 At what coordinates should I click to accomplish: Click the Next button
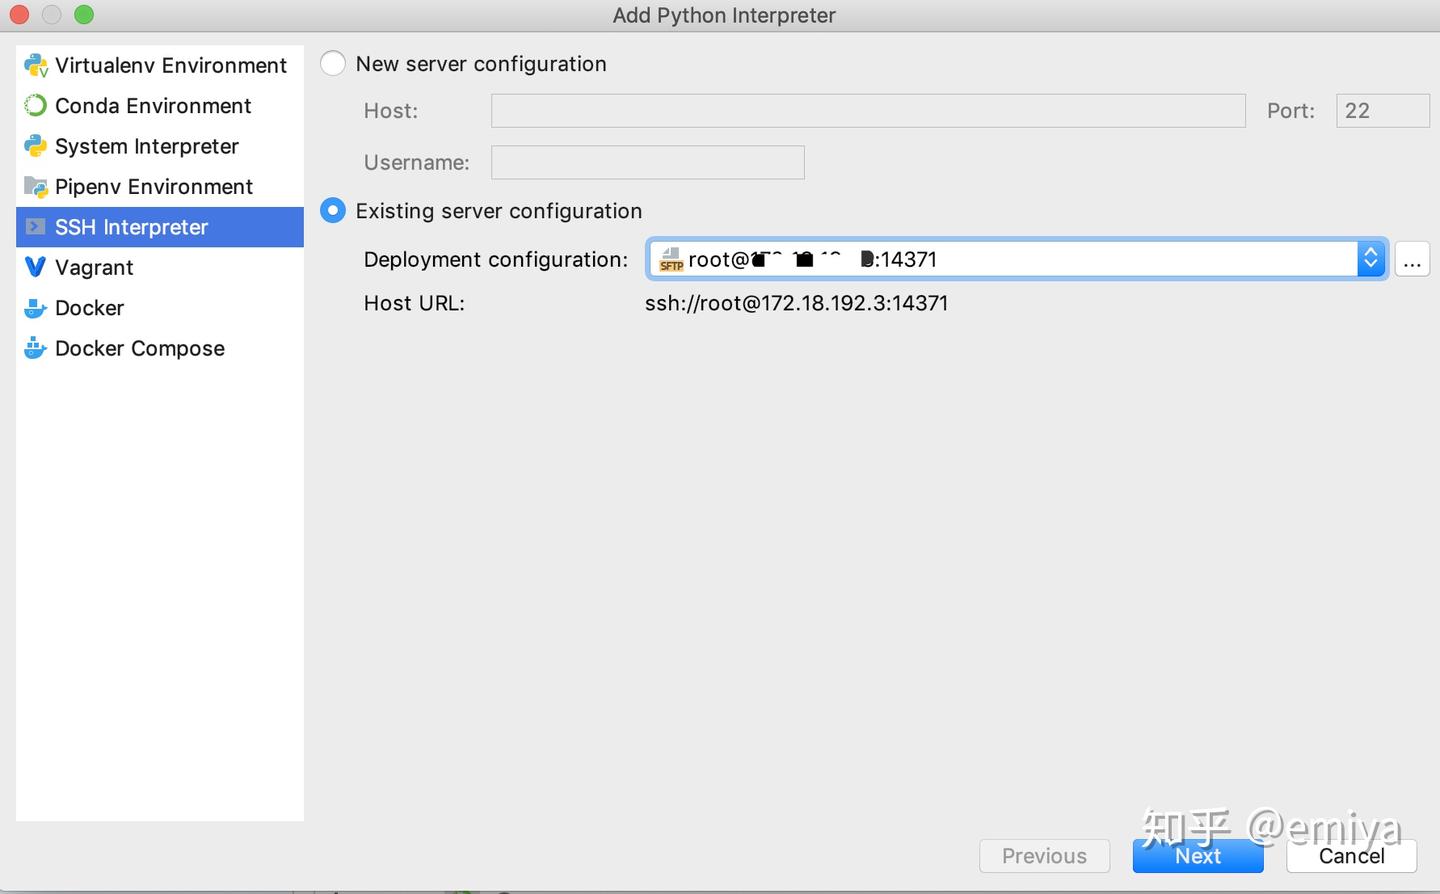1197,856
